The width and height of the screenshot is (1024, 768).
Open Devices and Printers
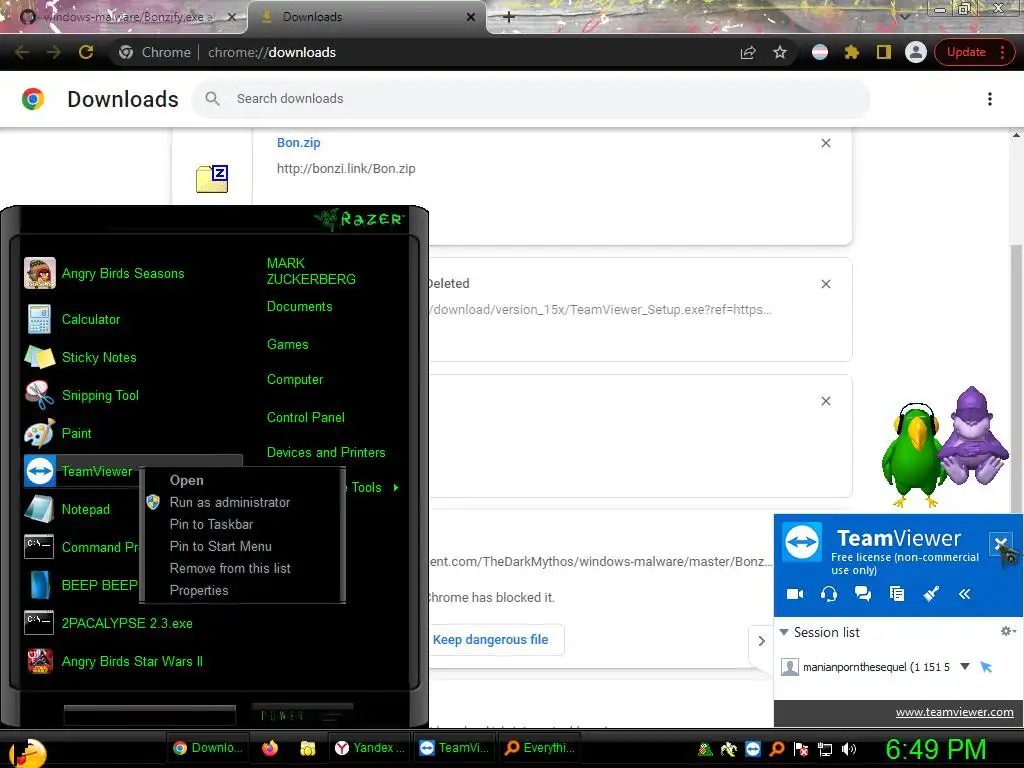326,453
